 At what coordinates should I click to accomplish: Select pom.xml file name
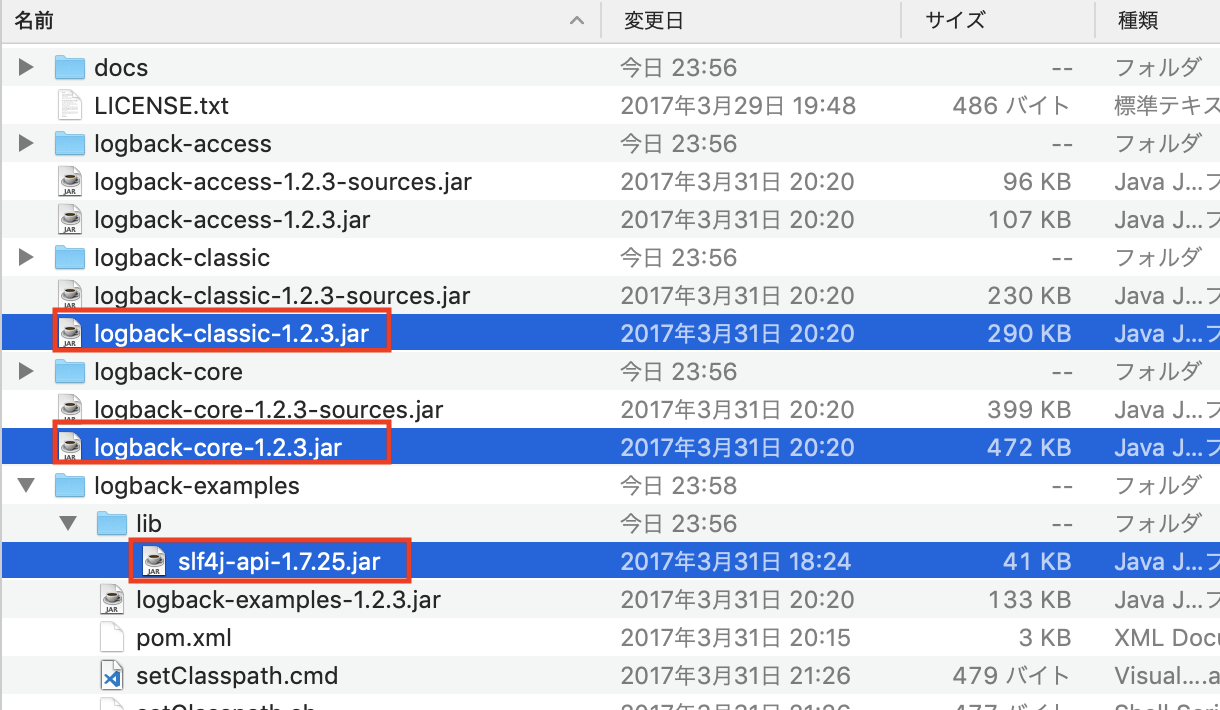[x=184, y=638]
